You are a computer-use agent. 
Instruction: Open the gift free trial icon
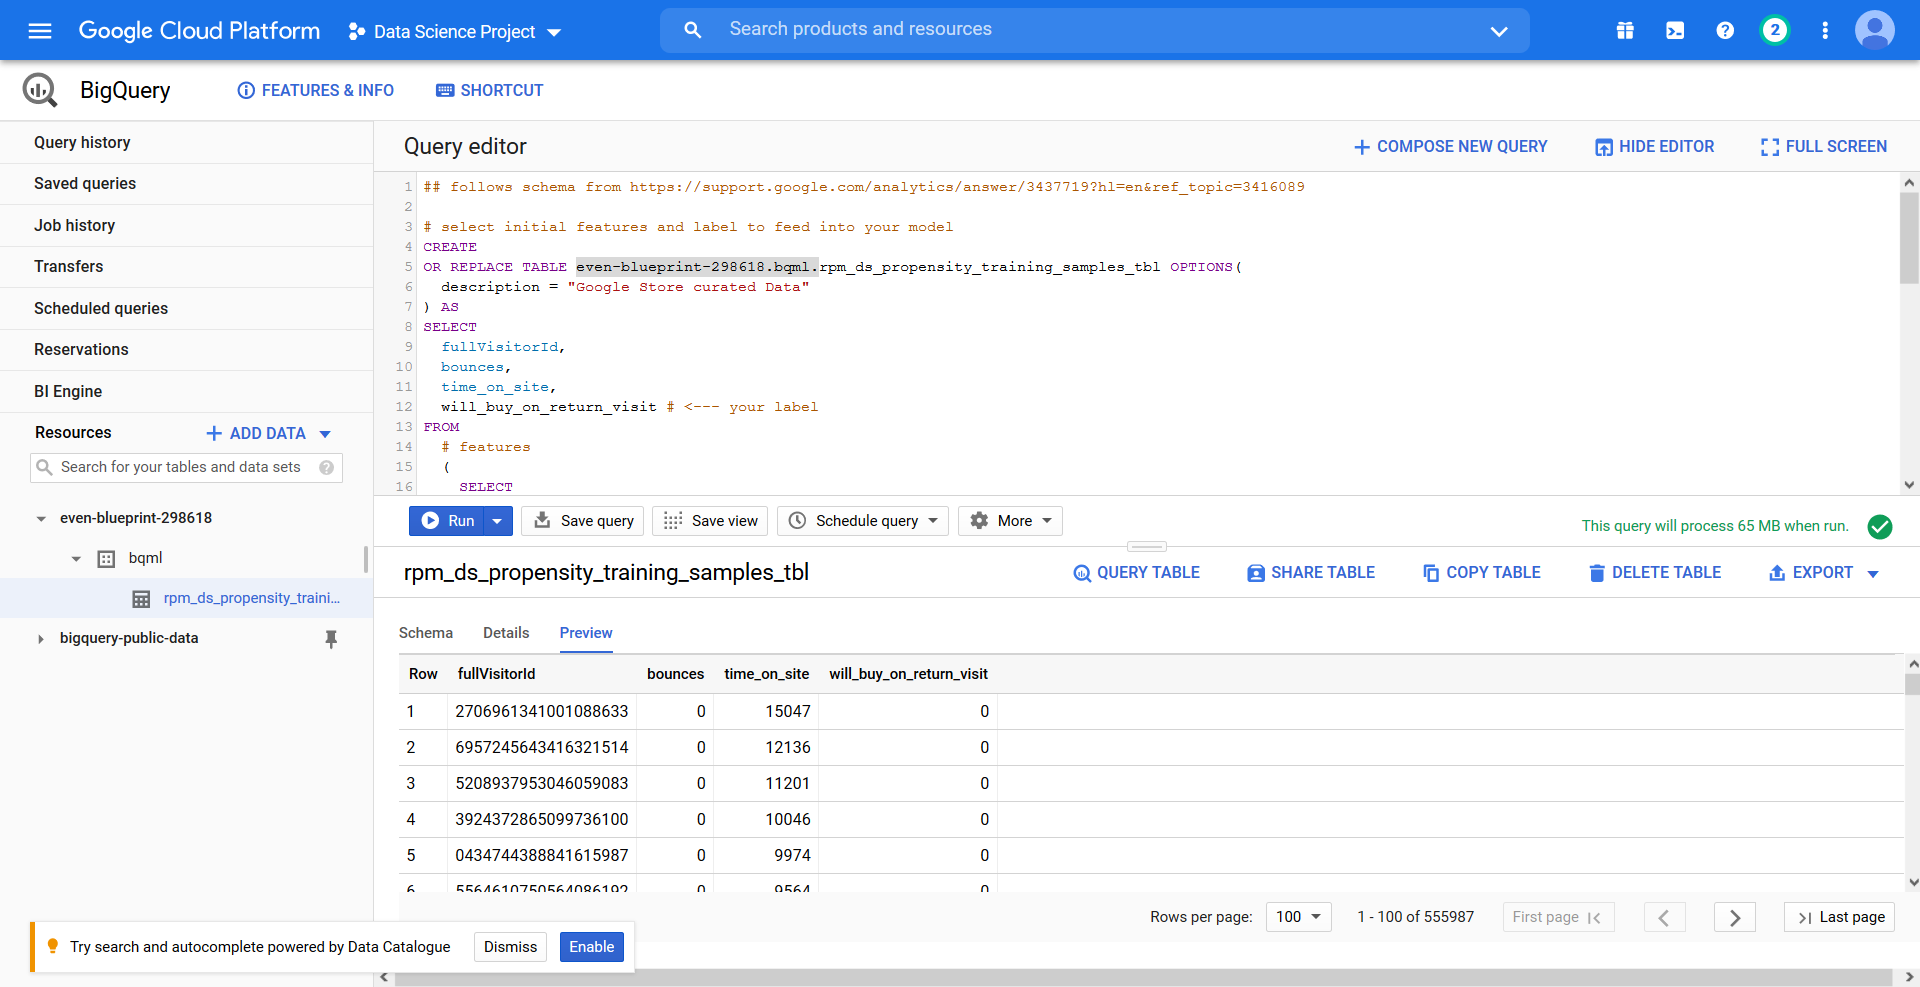tap(1625, 31)
